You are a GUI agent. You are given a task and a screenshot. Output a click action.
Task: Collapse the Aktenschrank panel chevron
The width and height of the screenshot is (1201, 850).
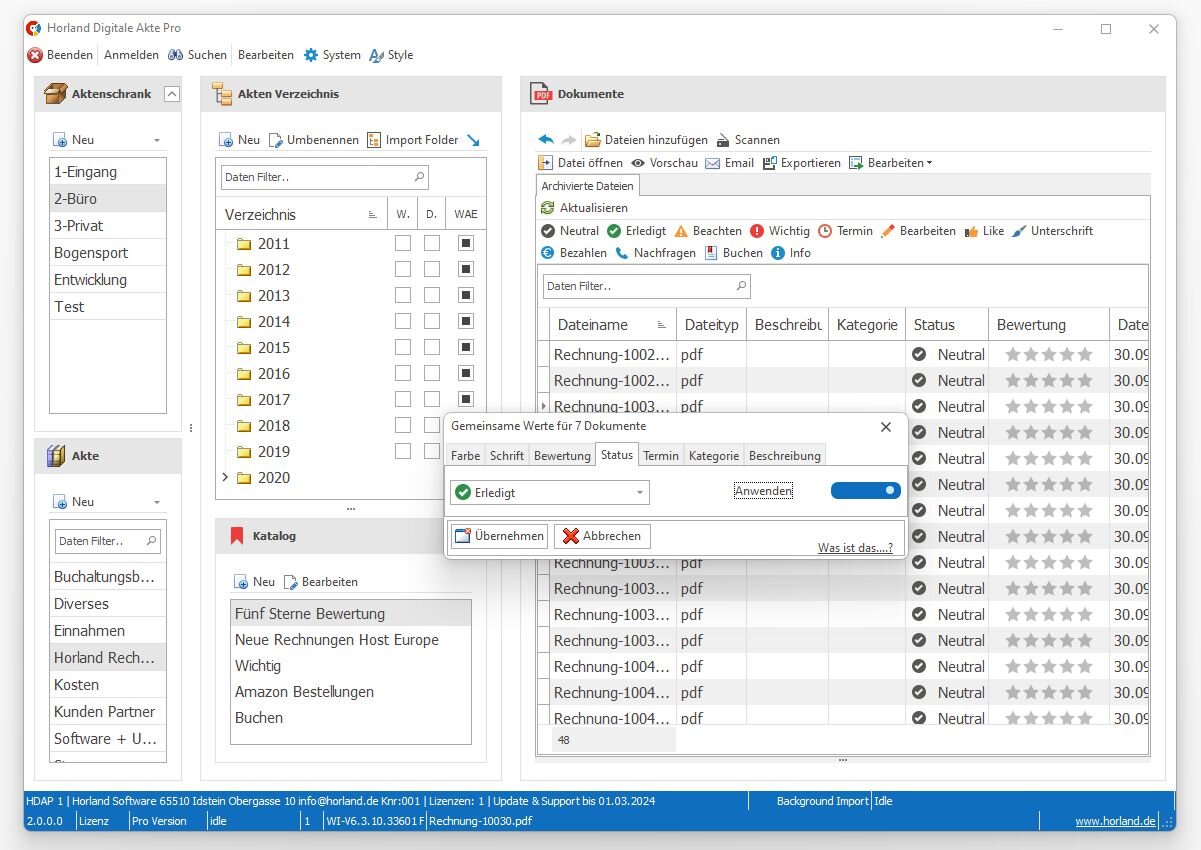171,94
